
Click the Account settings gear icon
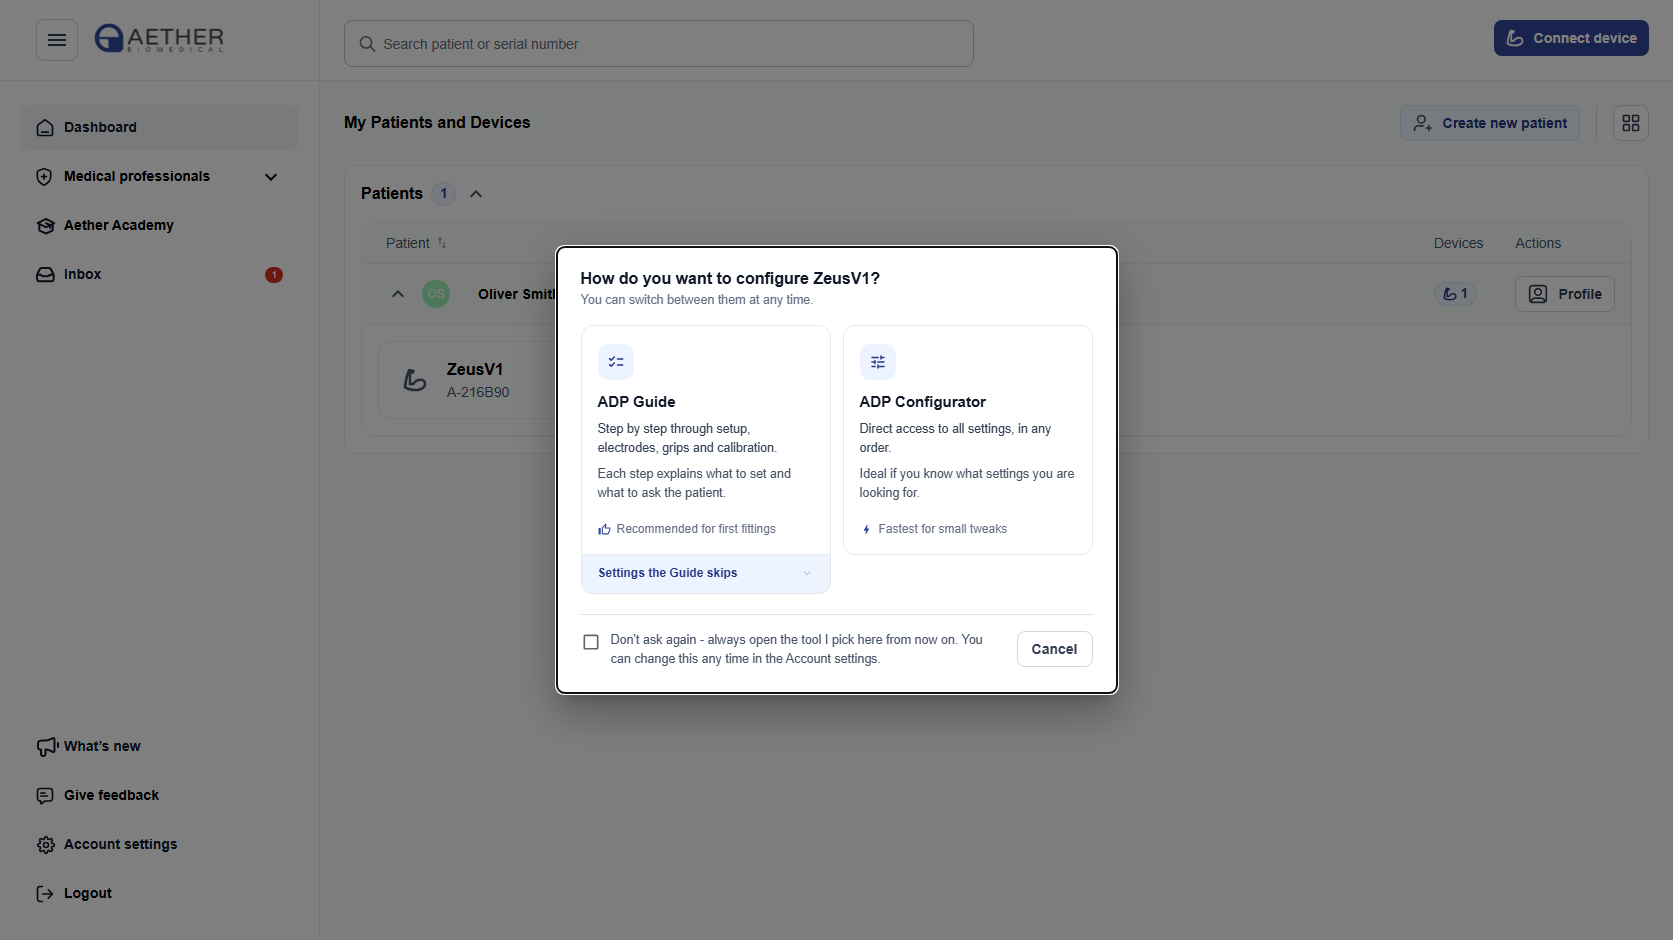pos(45,845)
